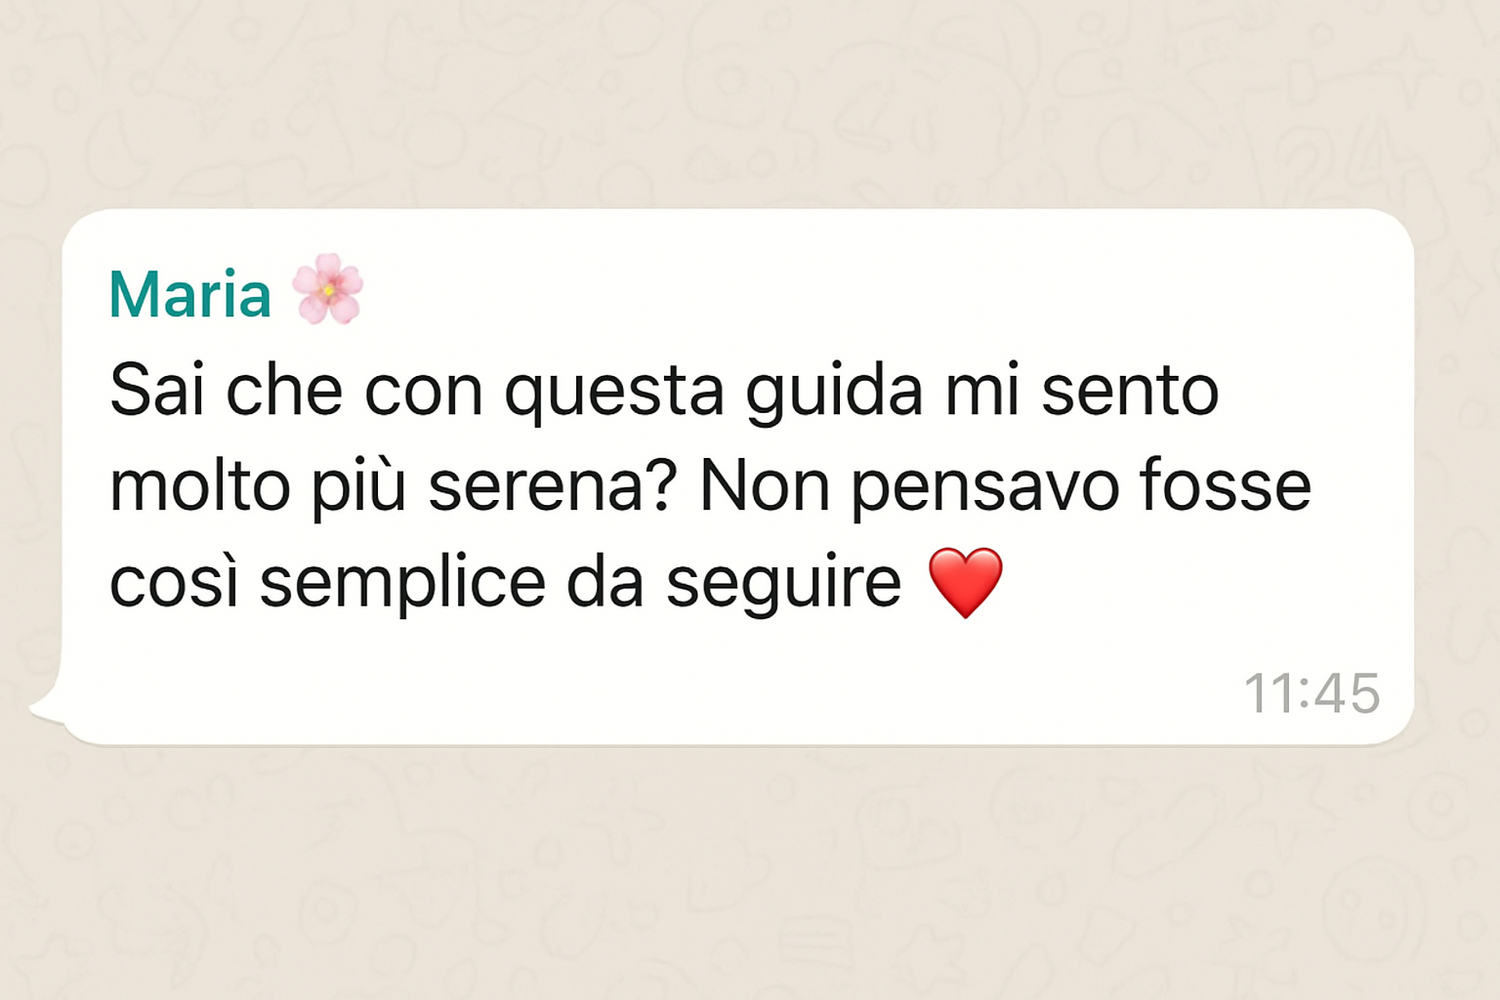Click the word "più" in the message

point(359,488)
